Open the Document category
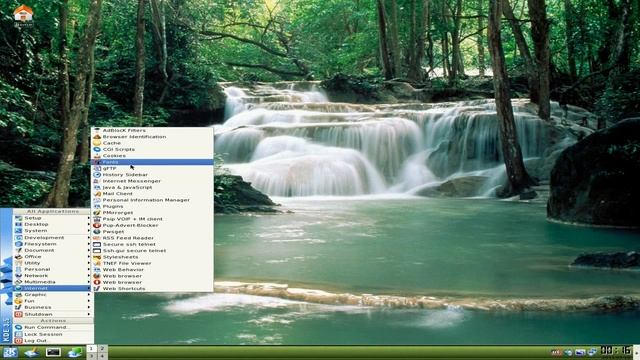This screenshot has height=360, width=640. click(x=52, y=250)
